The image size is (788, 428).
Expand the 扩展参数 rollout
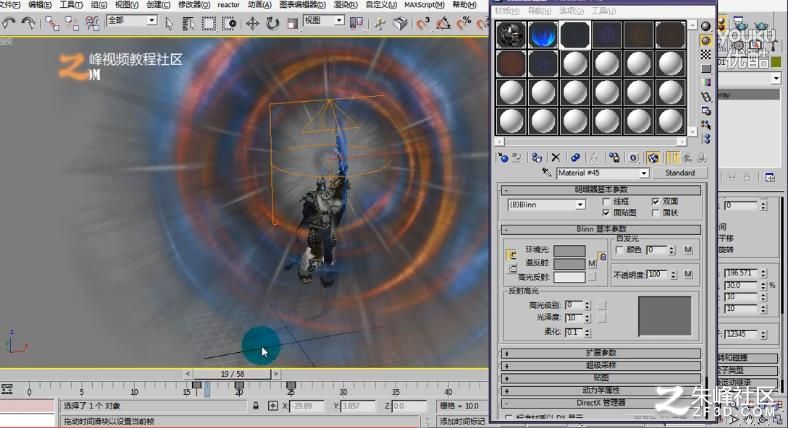(x=601, y=353)
